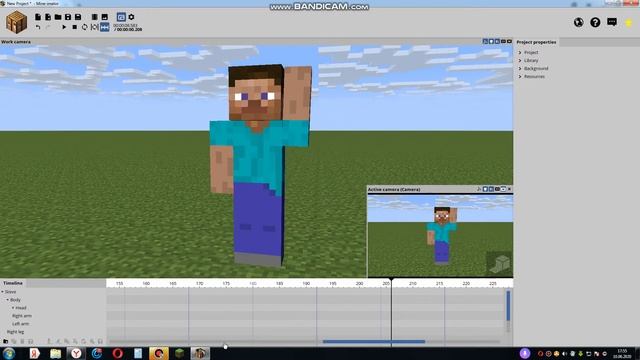Toggle the blue-highlighted timeline interval button

tap(105, 27)
